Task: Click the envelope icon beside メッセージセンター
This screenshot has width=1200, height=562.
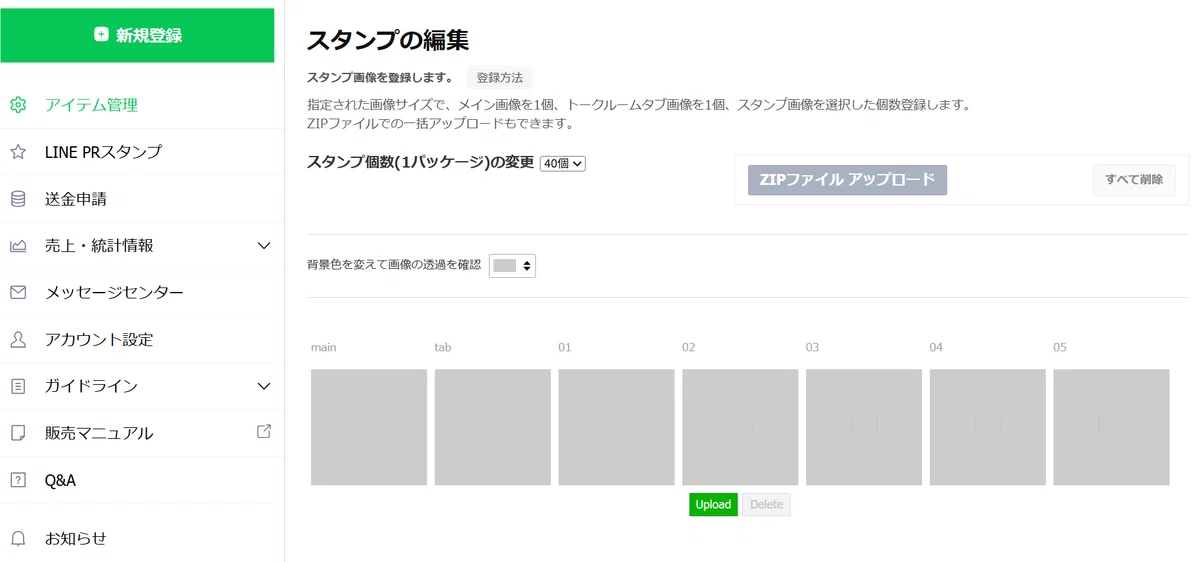Action: pos(18,293)
